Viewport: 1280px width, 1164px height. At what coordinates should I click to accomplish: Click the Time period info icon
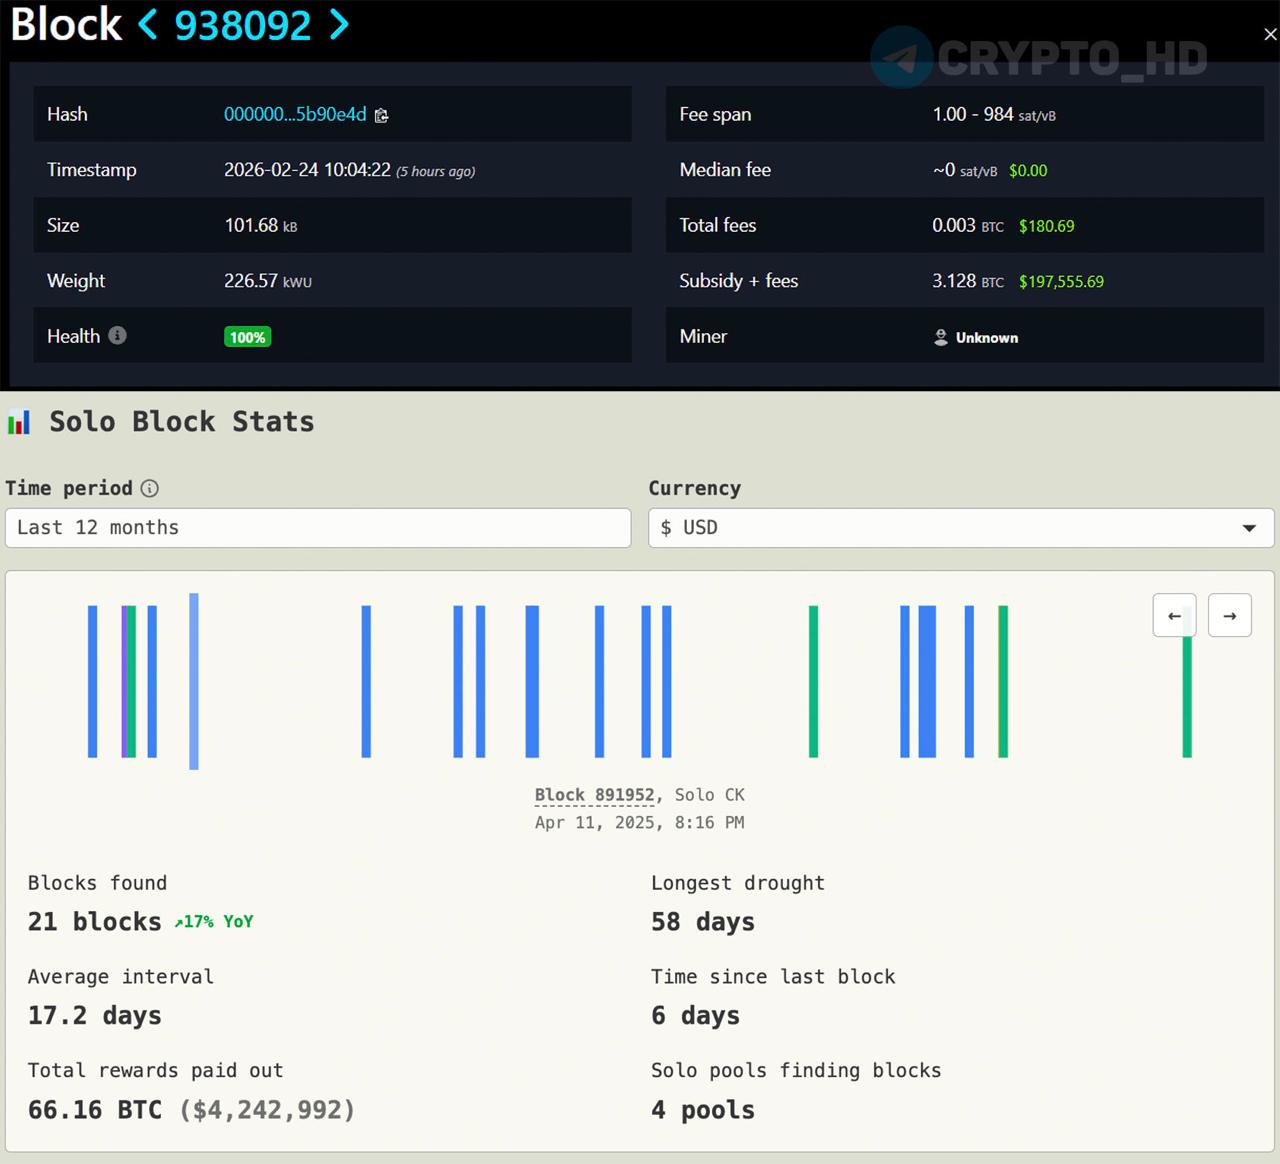tap(149, 489)
